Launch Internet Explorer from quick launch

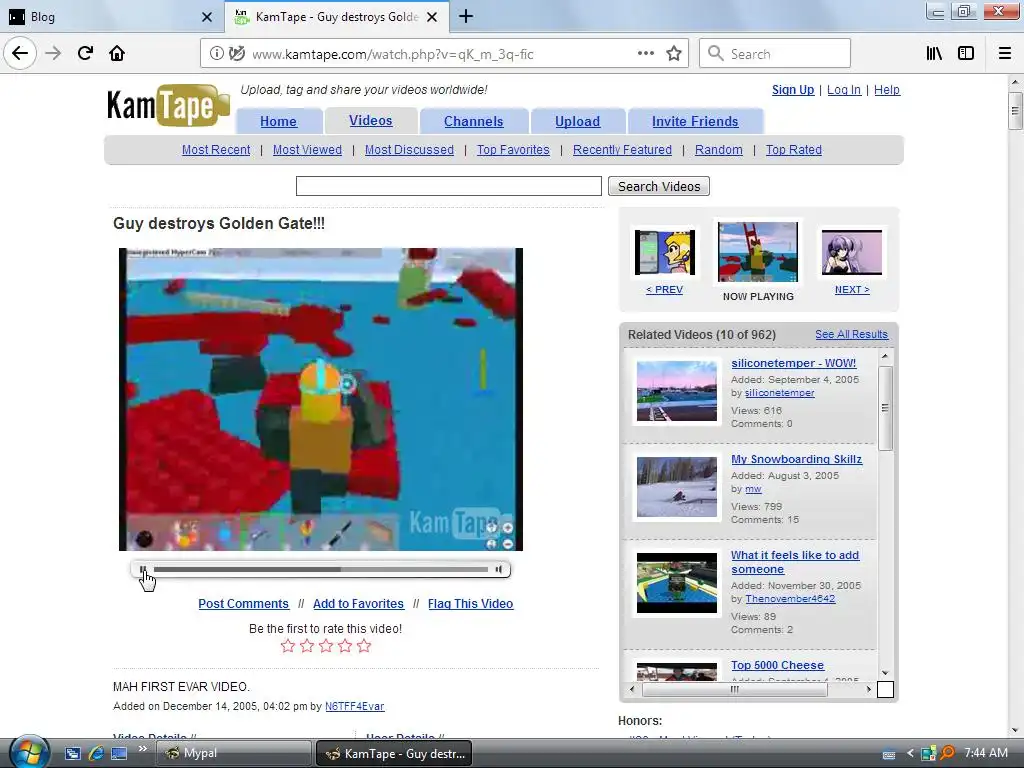(96, 753)
